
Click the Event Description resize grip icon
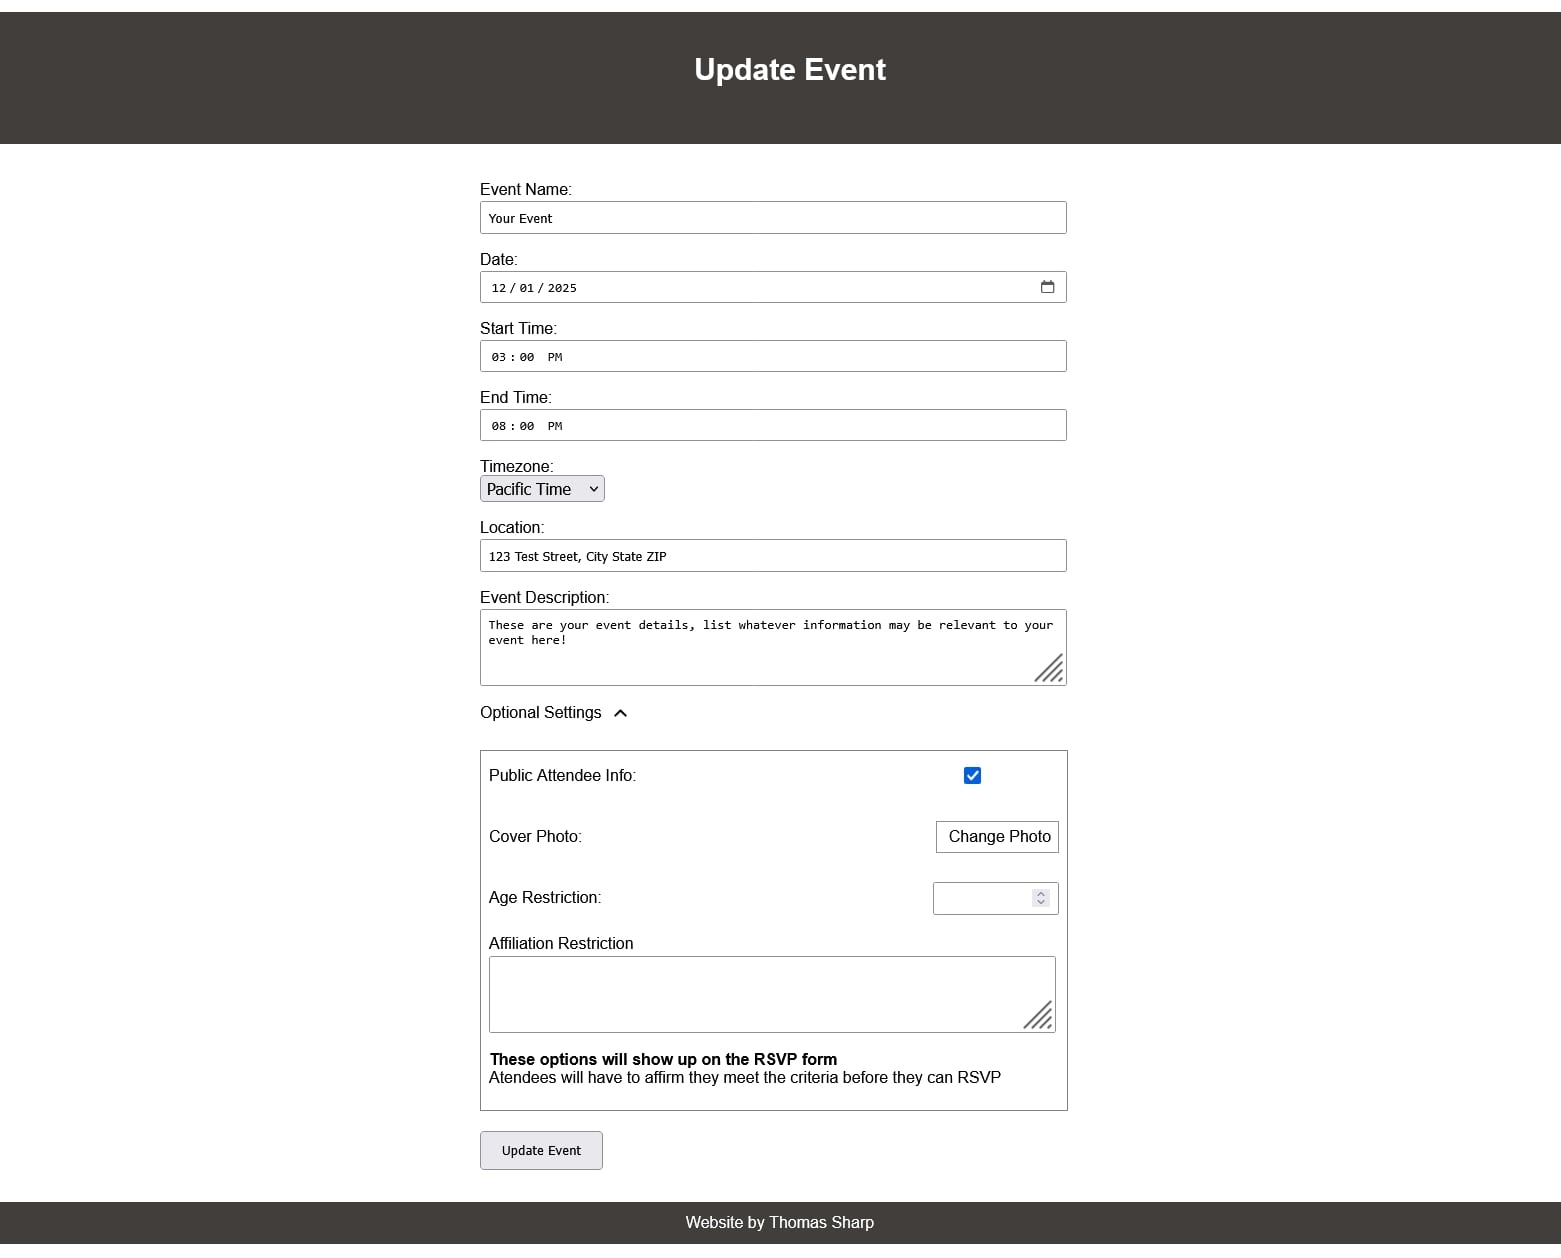pyautogui.click(x=1049, y=671)
